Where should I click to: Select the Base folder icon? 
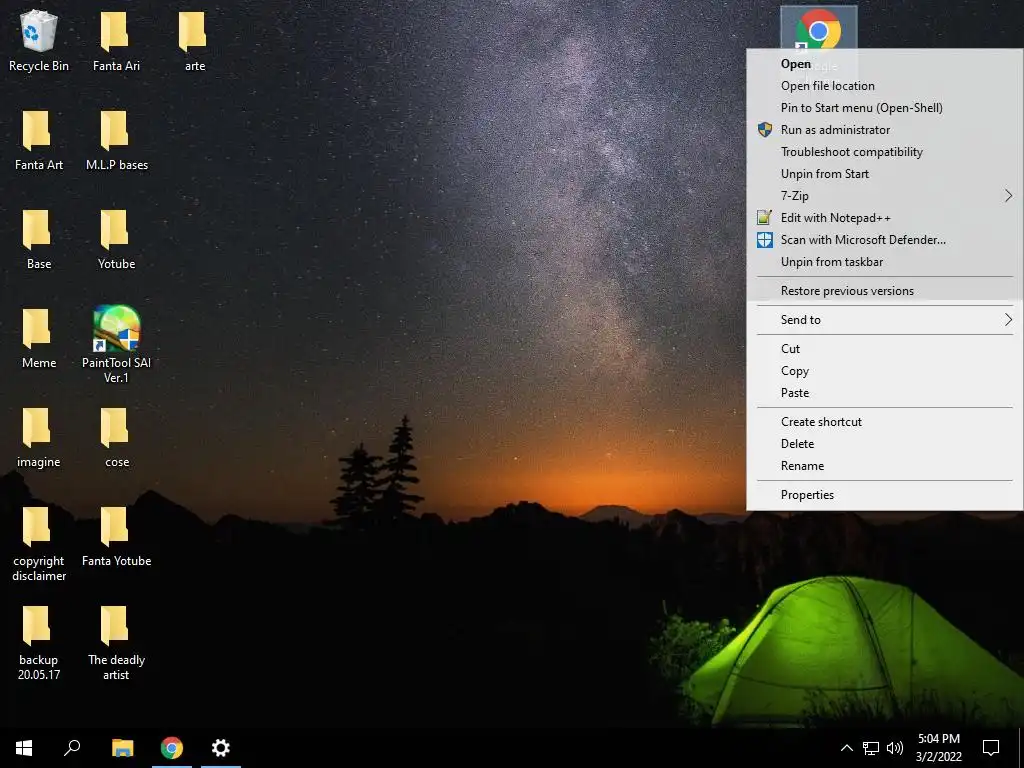click(39, 239)
